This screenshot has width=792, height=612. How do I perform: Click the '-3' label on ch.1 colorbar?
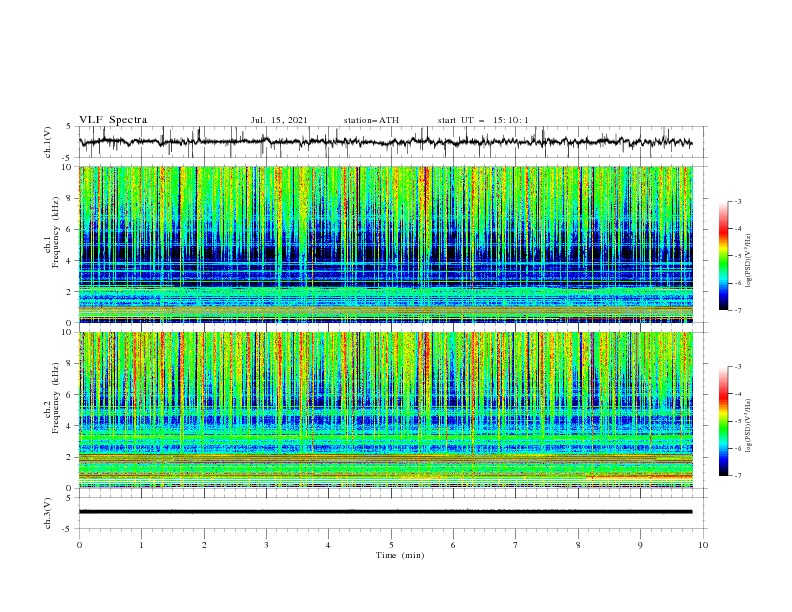click(x=738, y=201)
